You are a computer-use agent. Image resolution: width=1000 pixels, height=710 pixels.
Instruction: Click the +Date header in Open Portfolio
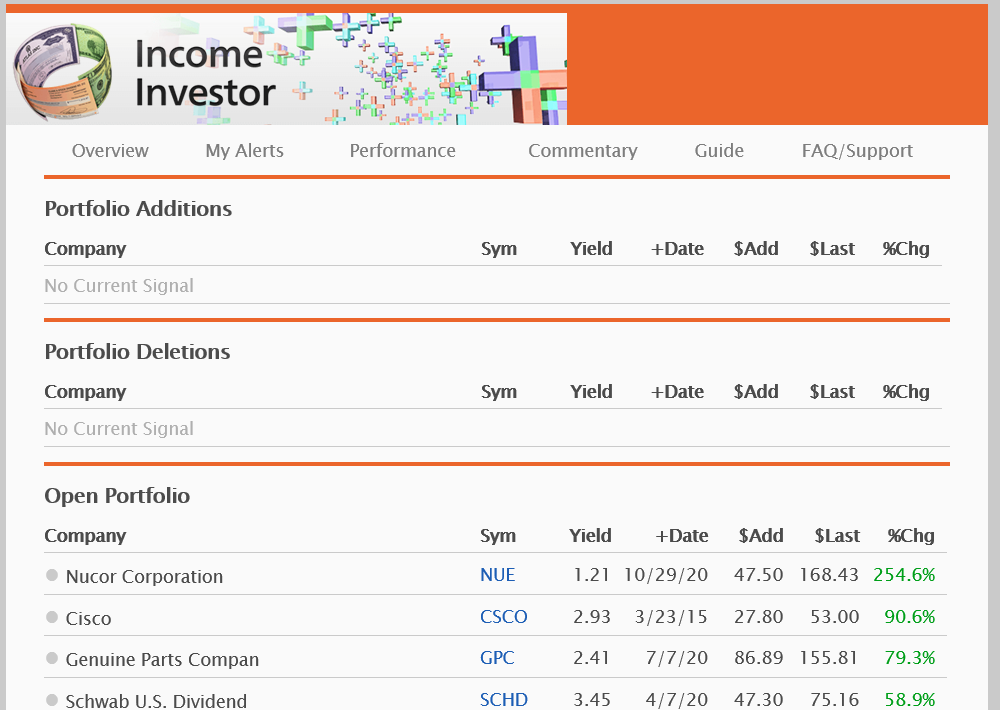point(682,536)
